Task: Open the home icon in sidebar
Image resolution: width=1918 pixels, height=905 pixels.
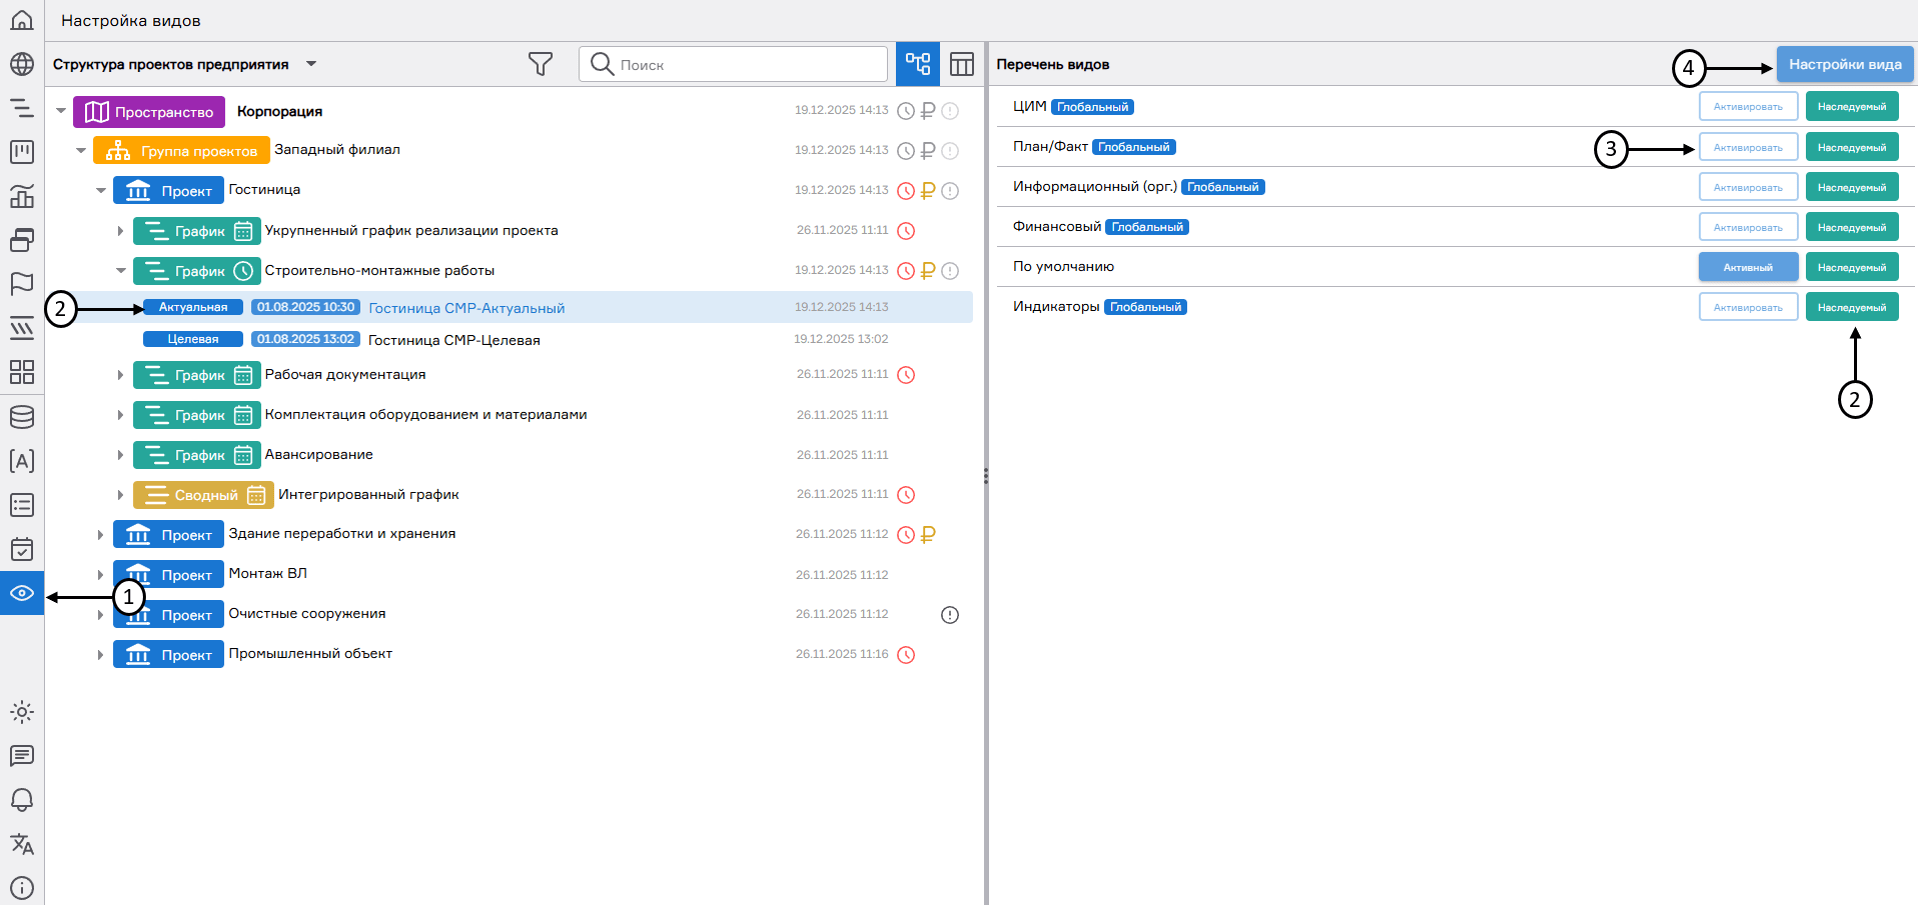Action: tap(22, 20)
